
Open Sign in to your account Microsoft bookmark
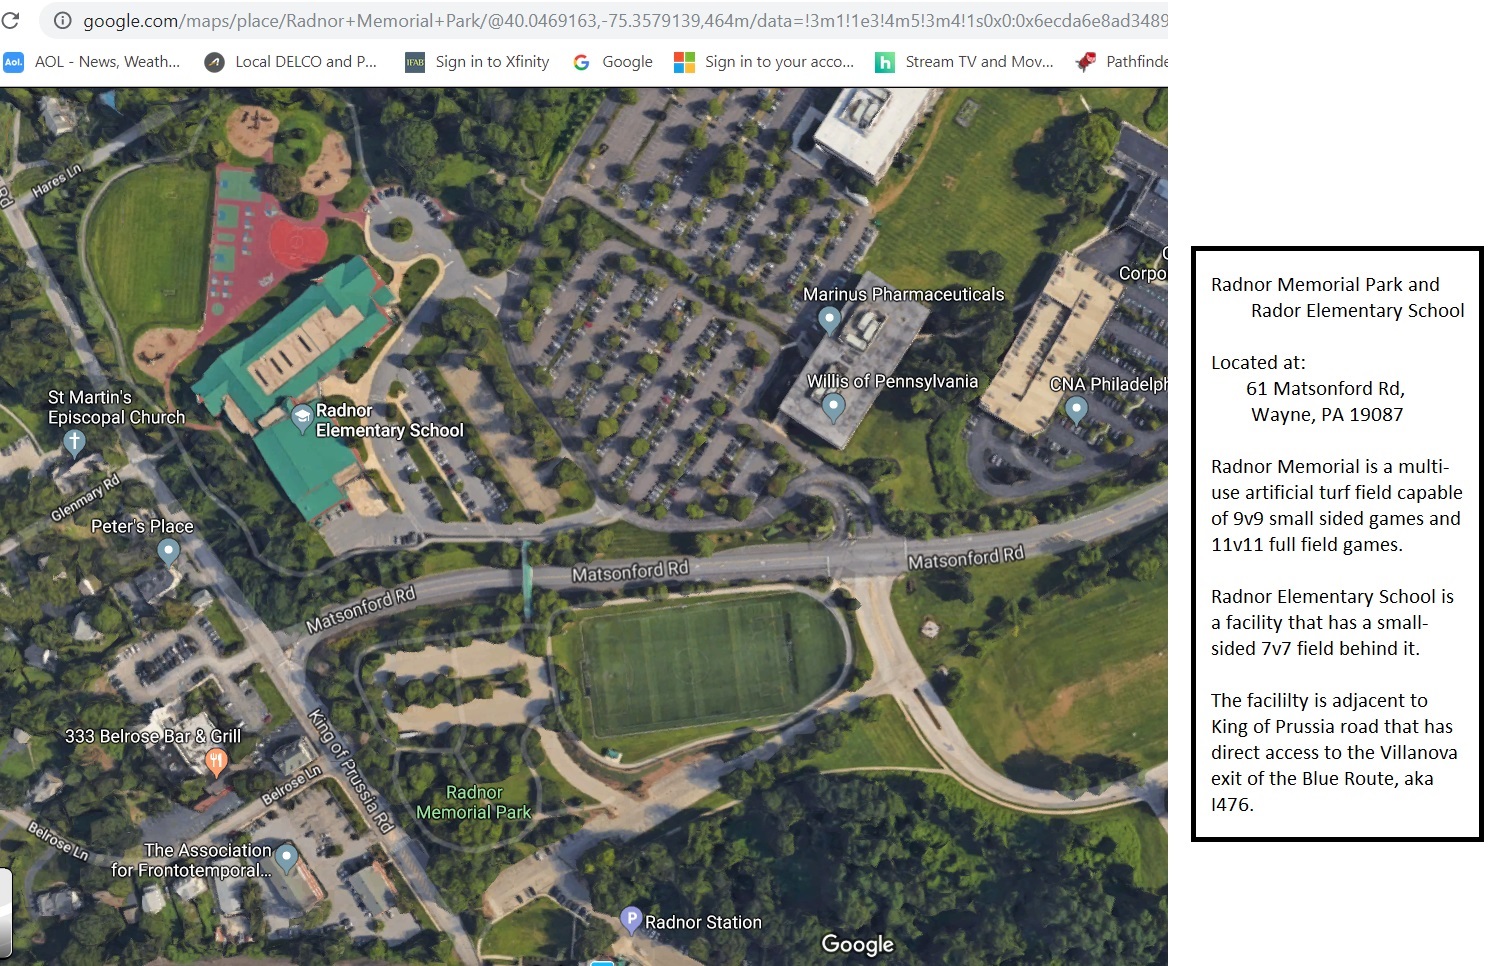pyautogui.click(x=765, y=62)
